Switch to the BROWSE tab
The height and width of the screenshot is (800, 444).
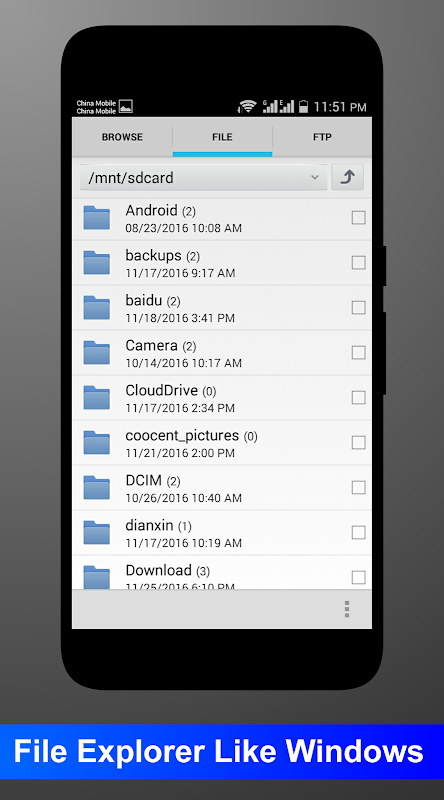122,137
